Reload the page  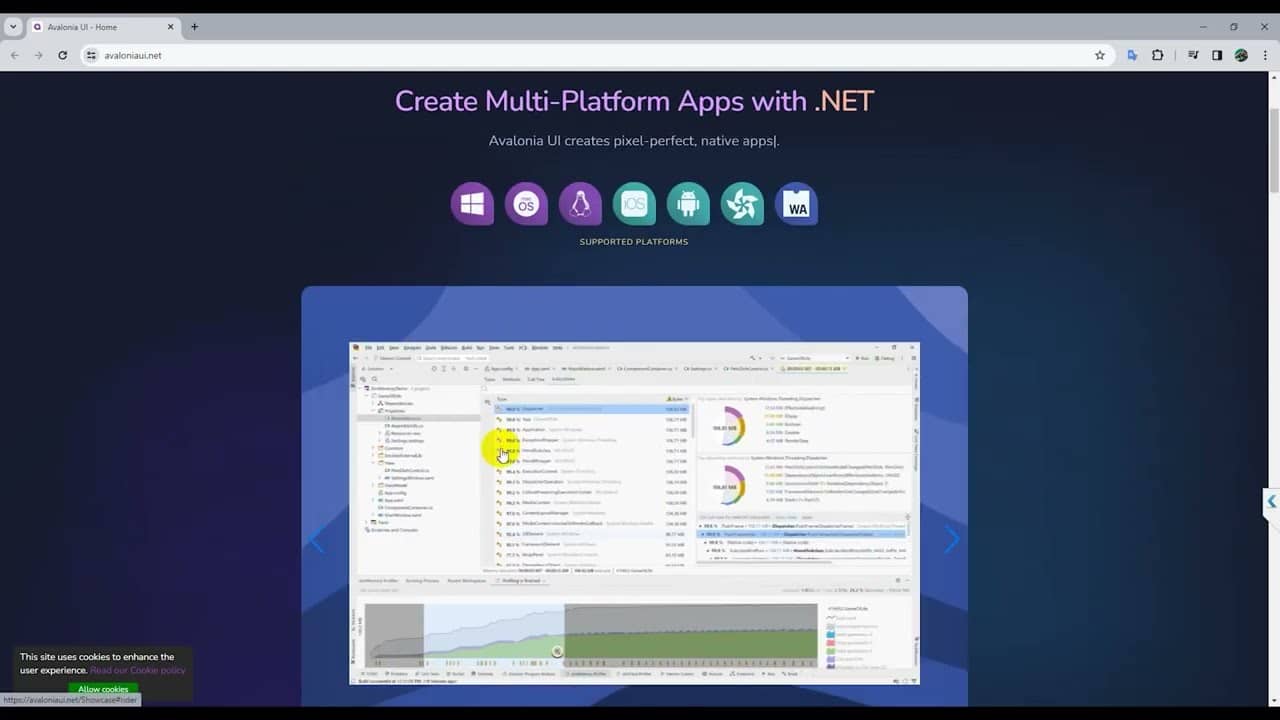click(x=62, y=55)
